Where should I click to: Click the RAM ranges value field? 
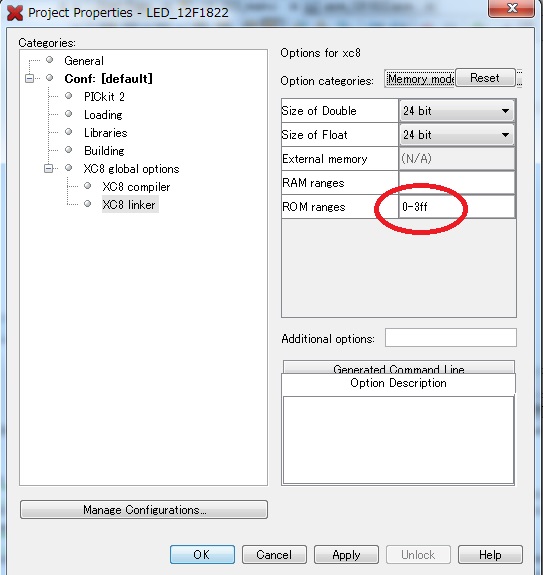457,183
